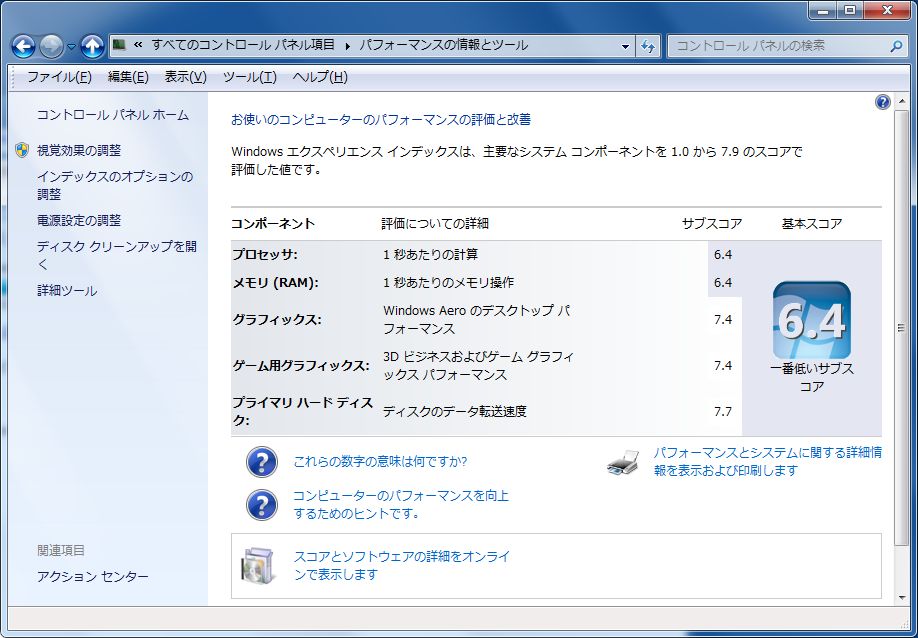Viewport: 918px width, 638px height.
Task: Click the software box icon
Action: [x=258, y=565]
